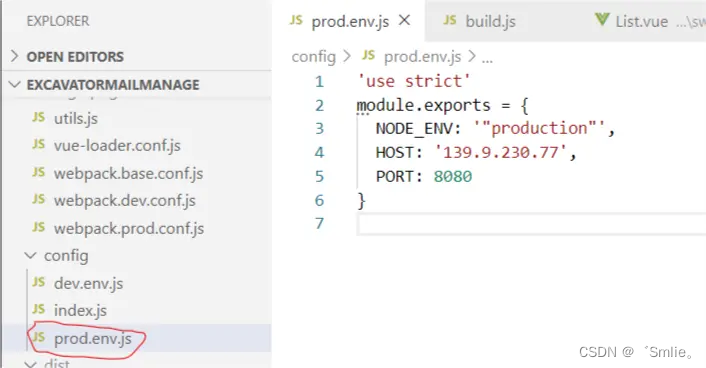Click the '139.9.230.77' host value
706x368 pixels.
pyautogui.click(x=500, y=153)
